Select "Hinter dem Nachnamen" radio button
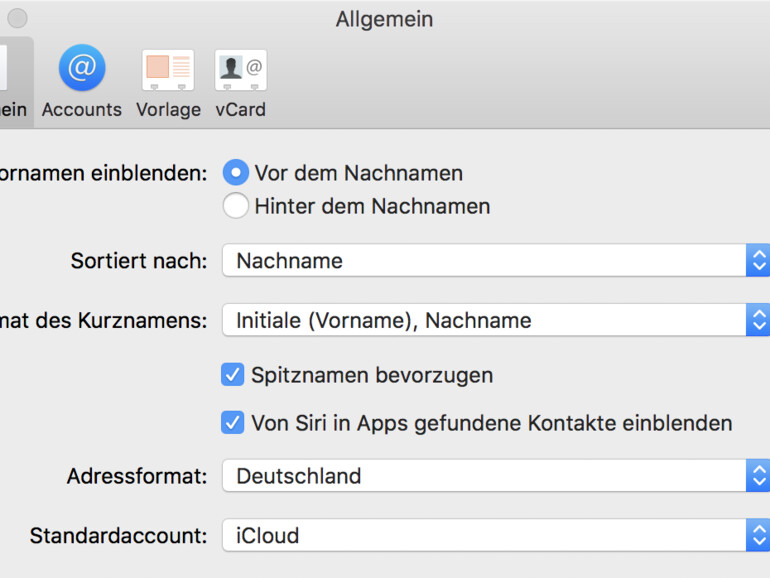 pos(235,206)
